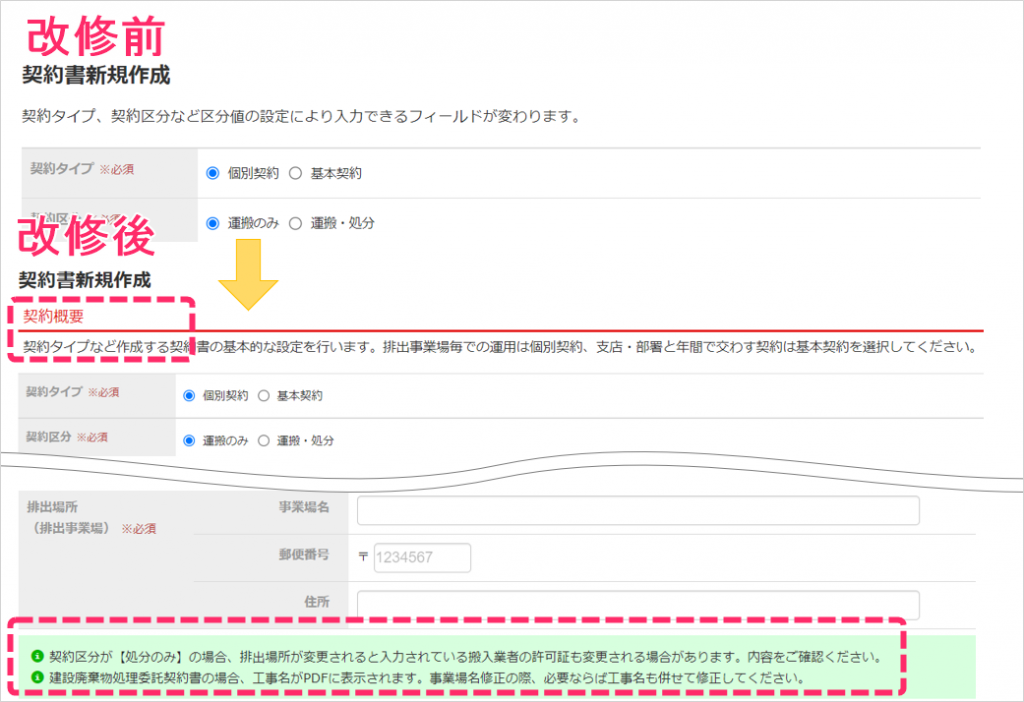This screenshot has width=1024, height=702.
Task: Click the info icon beside the 処分のみ note
Action: 39,657
